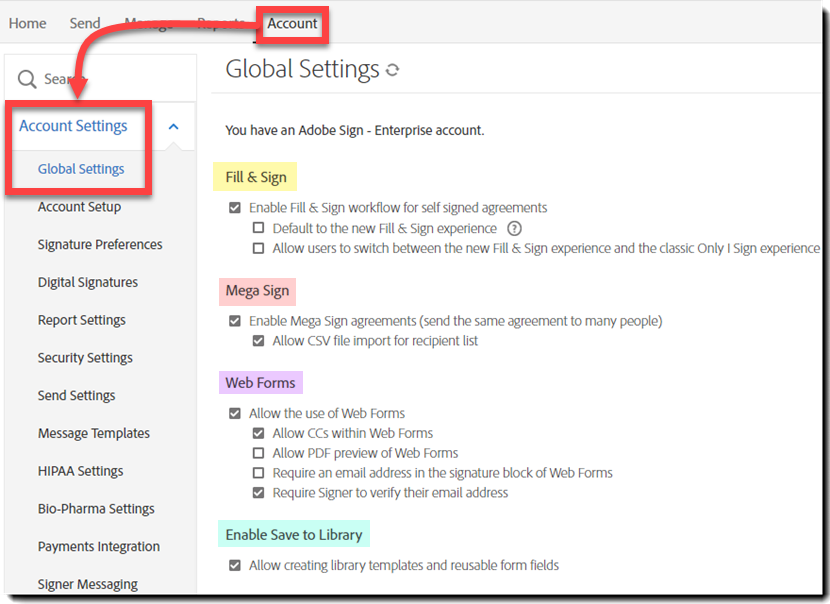830x604 pixels.
Task: Open Signature Preferences
Action: 100,245
